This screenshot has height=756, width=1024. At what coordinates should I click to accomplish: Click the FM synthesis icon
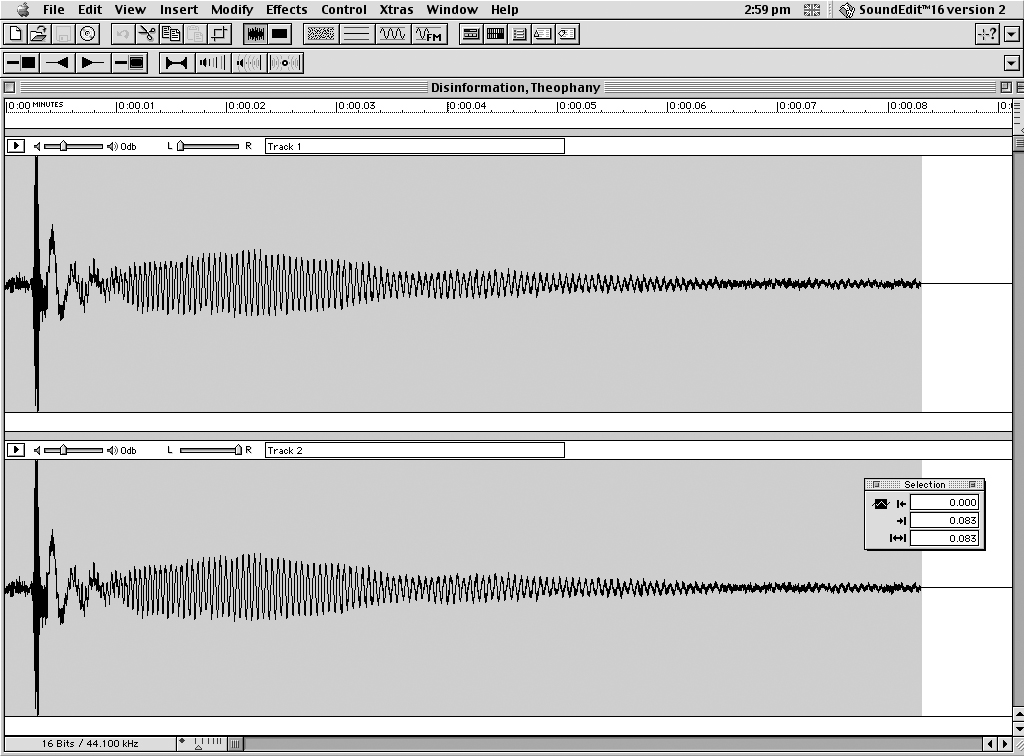(429, 34)
